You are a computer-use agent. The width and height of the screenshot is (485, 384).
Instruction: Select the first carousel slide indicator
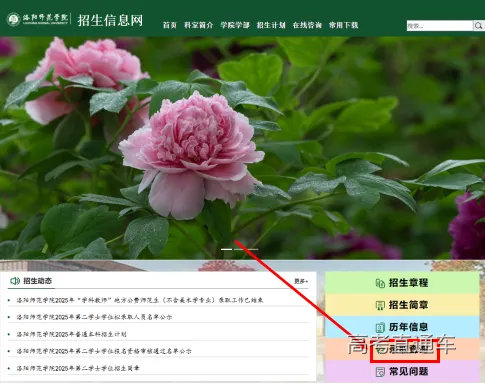(x=227, y=249)
